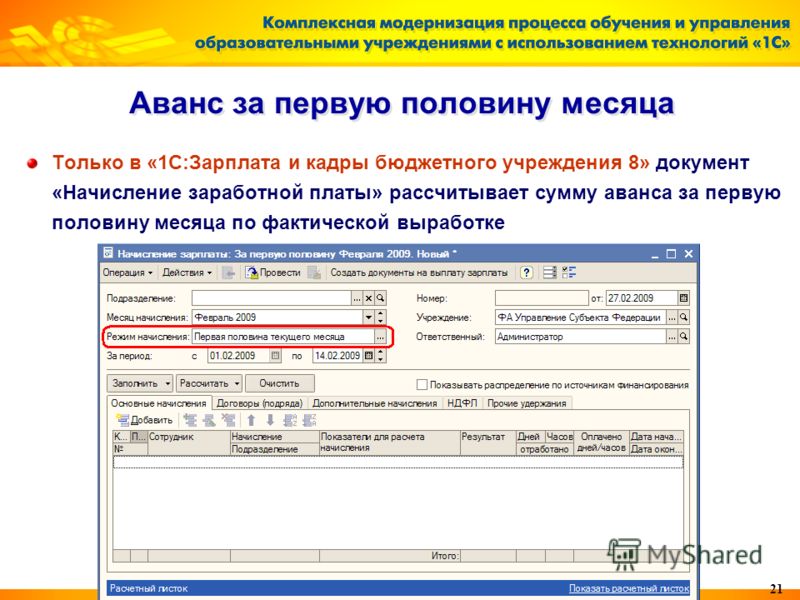Click the Очистить button
This screenshot has width=800, height=600.
coord(279,384)
